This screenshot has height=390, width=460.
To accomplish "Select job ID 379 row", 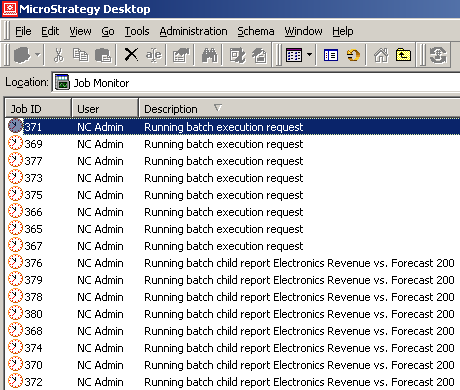I will coord(233,280).
